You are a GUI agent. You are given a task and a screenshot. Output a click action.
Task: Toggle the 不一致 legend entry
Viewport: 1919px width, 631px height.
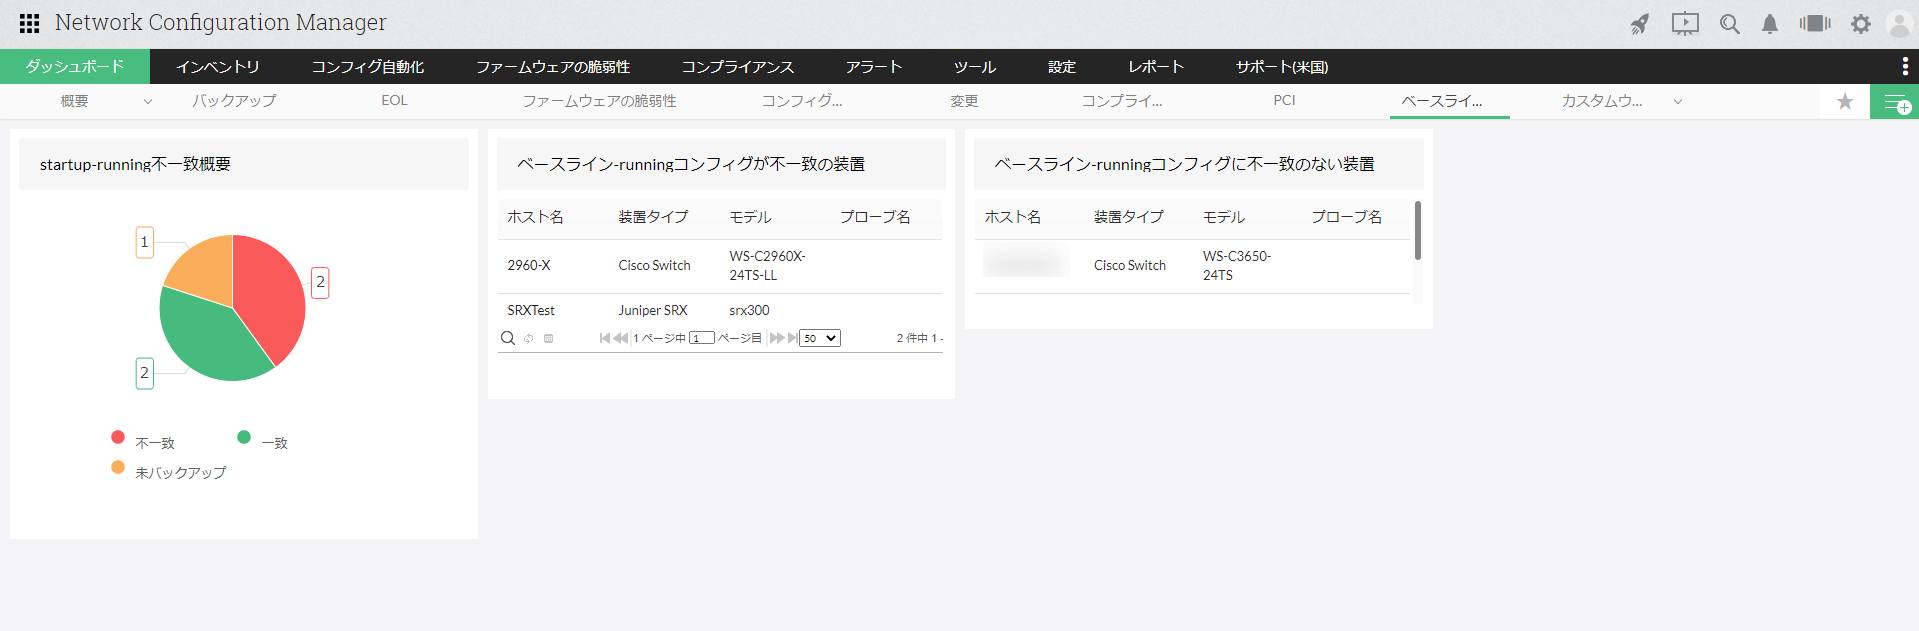pyautogui.click(x=143, y=441)
